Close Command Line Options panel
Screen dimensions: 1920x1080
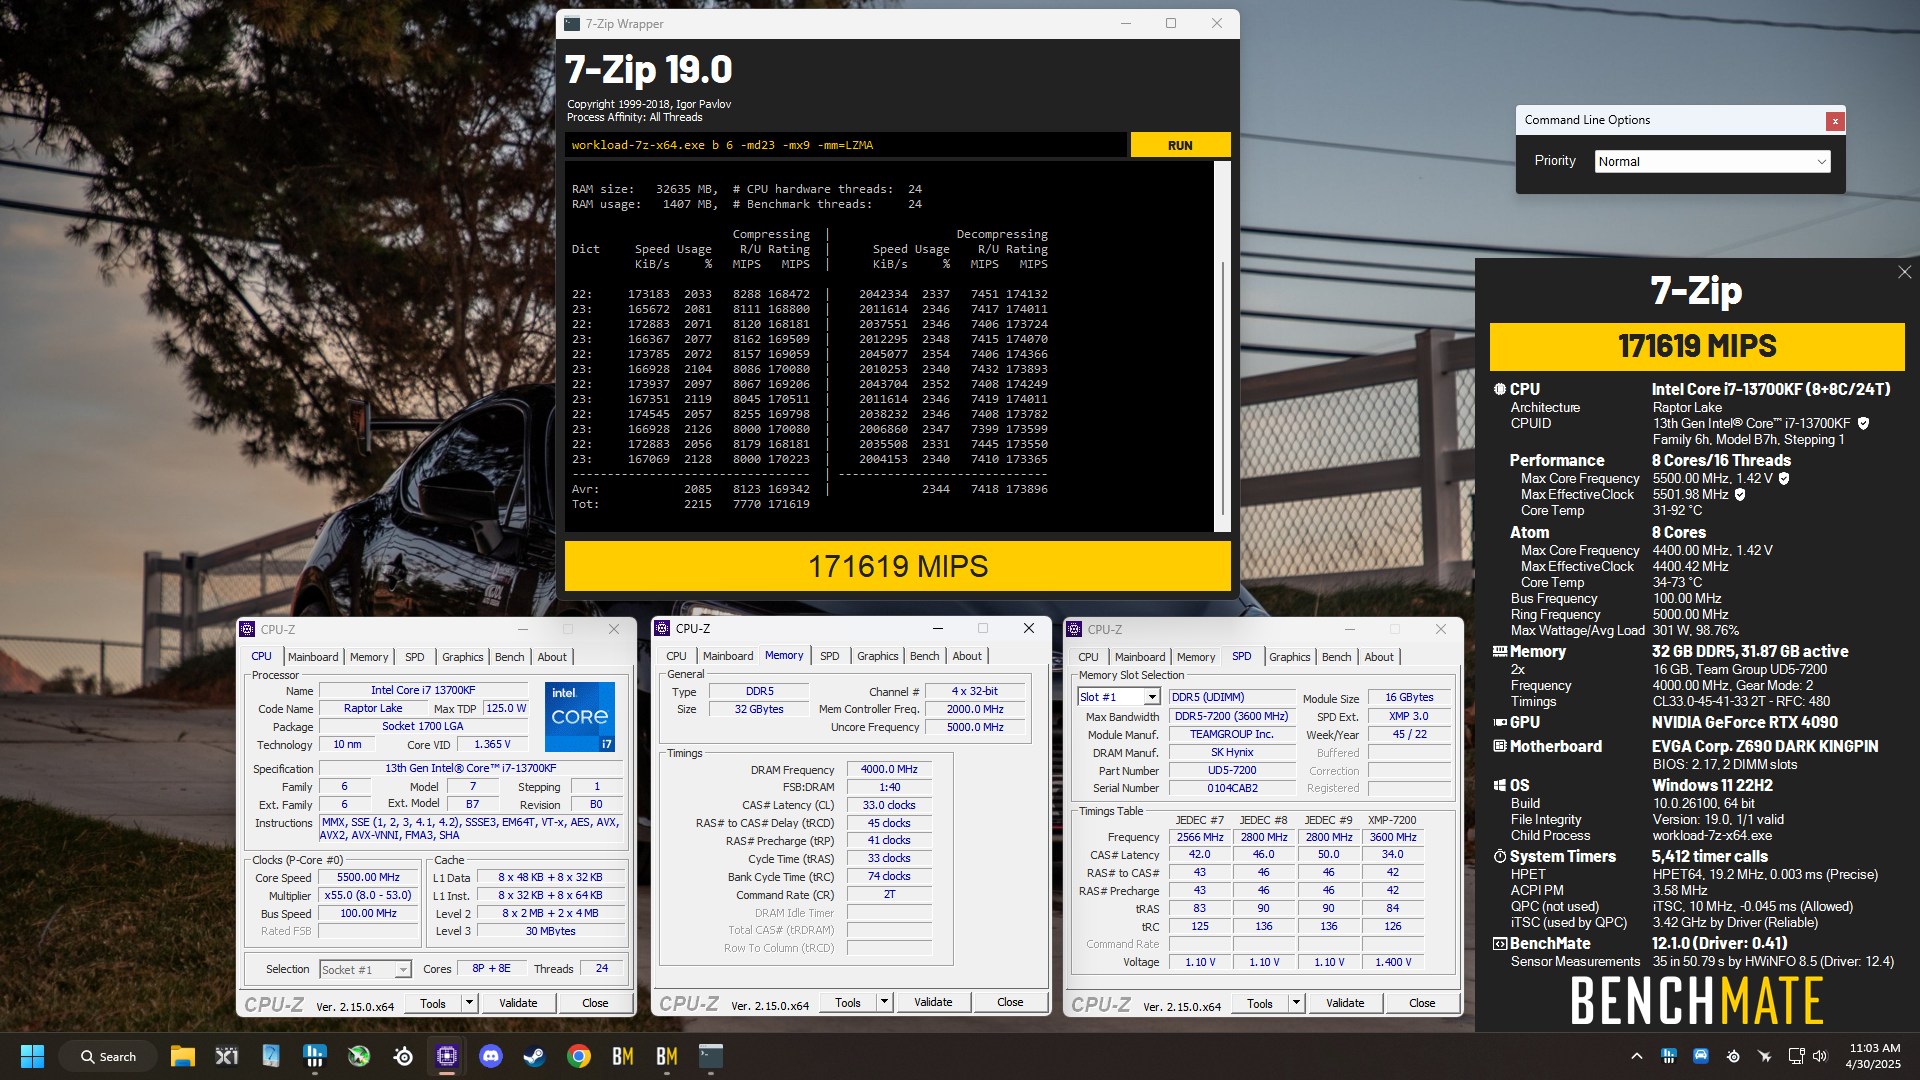coord(1835,121)
